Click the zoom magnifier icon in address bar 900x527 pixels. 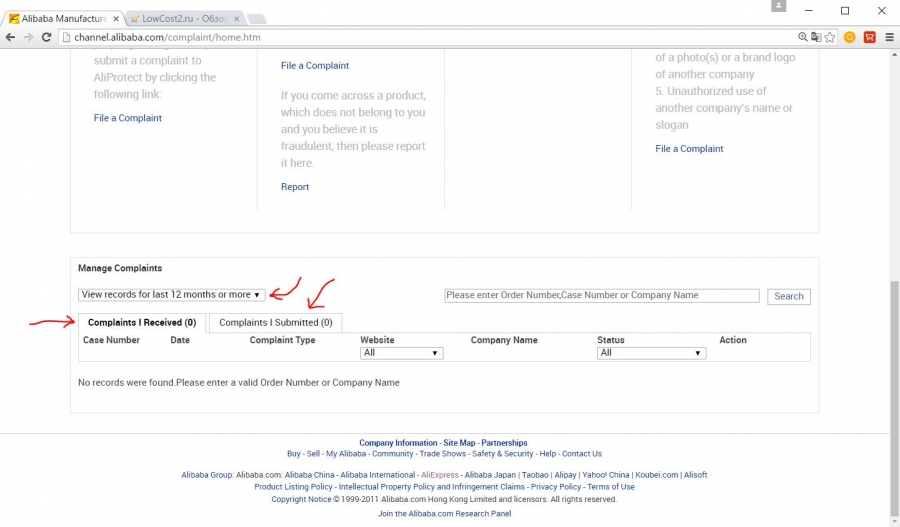click(802, 37)
